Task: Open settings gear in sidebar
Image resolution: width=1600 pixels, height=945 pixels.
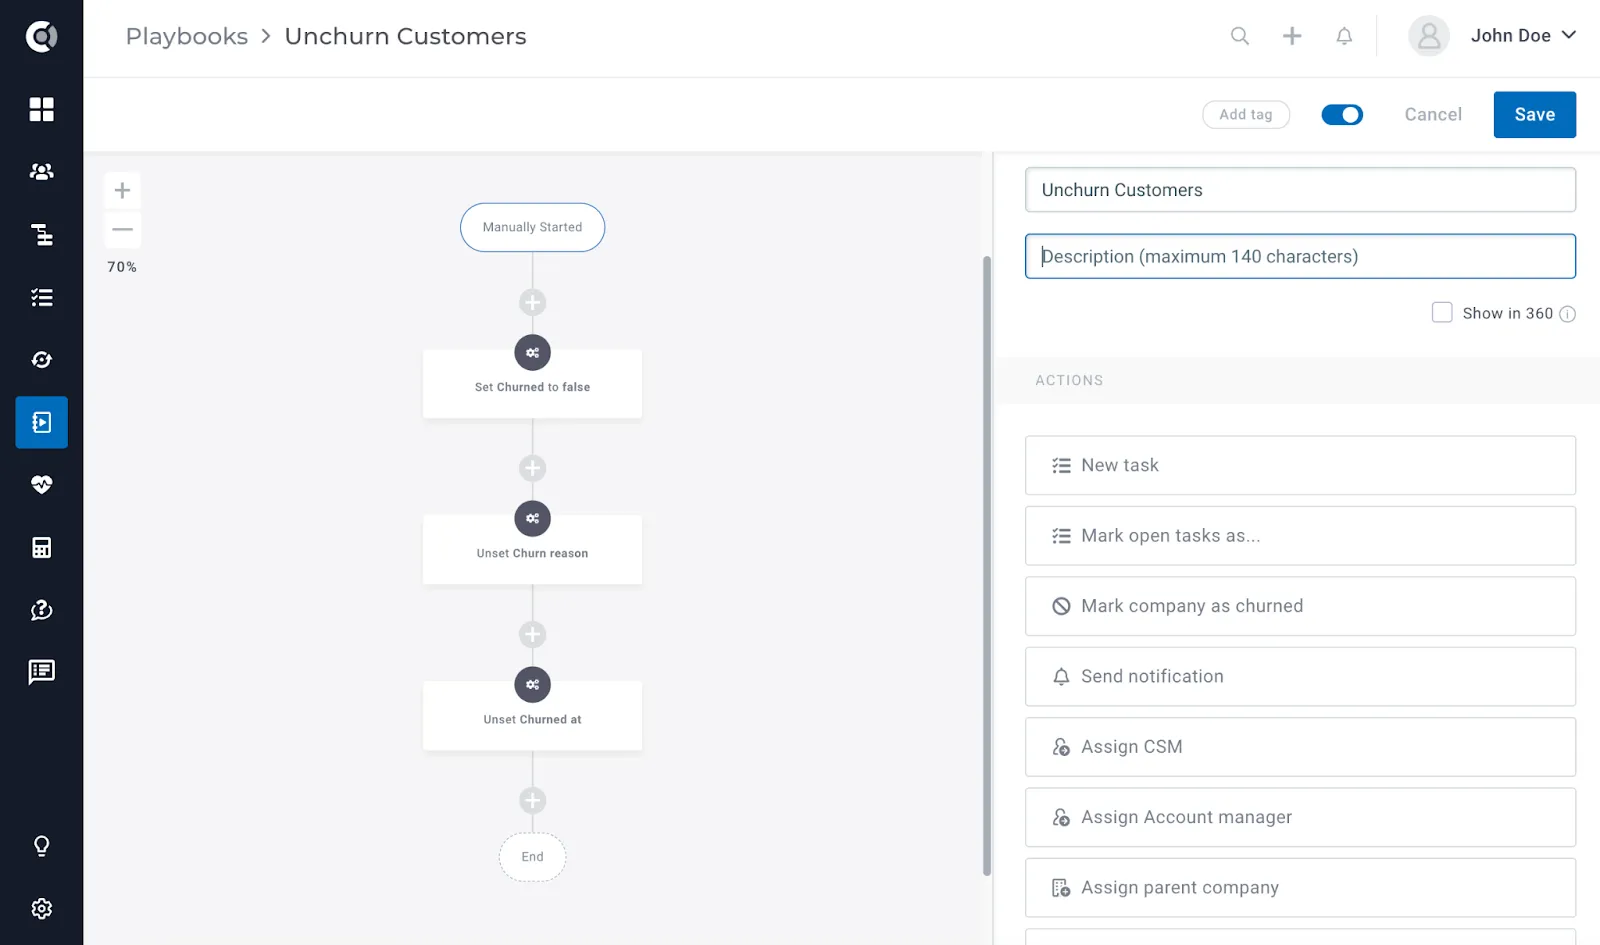Action: (x=41, y=909)
